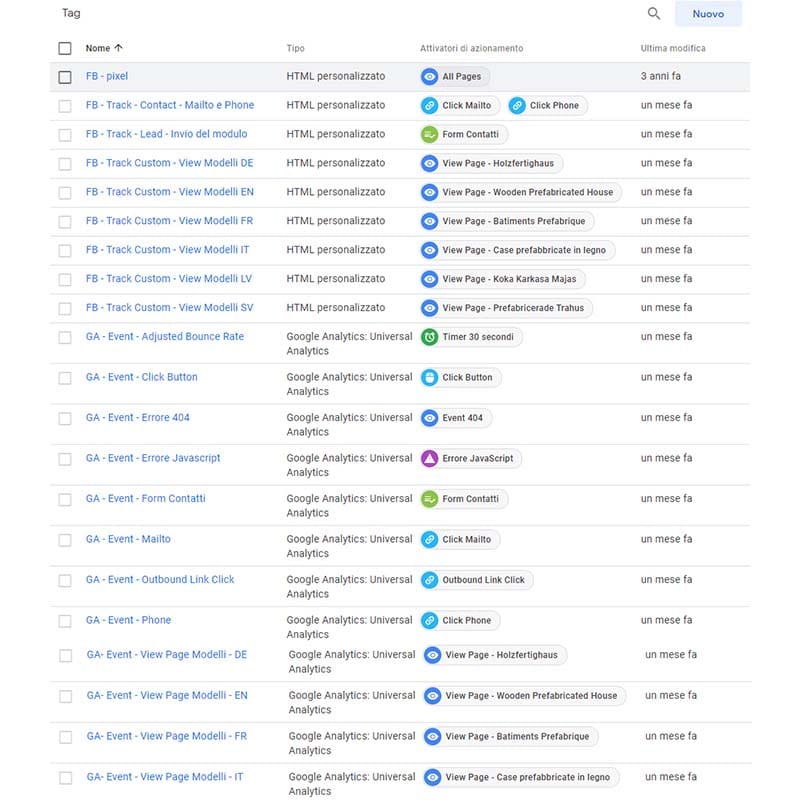The height and width of the screenshot is (800, 800).
Task: Tick checkbox for View Modelli DE tag
Action: (x=65, y=164)
